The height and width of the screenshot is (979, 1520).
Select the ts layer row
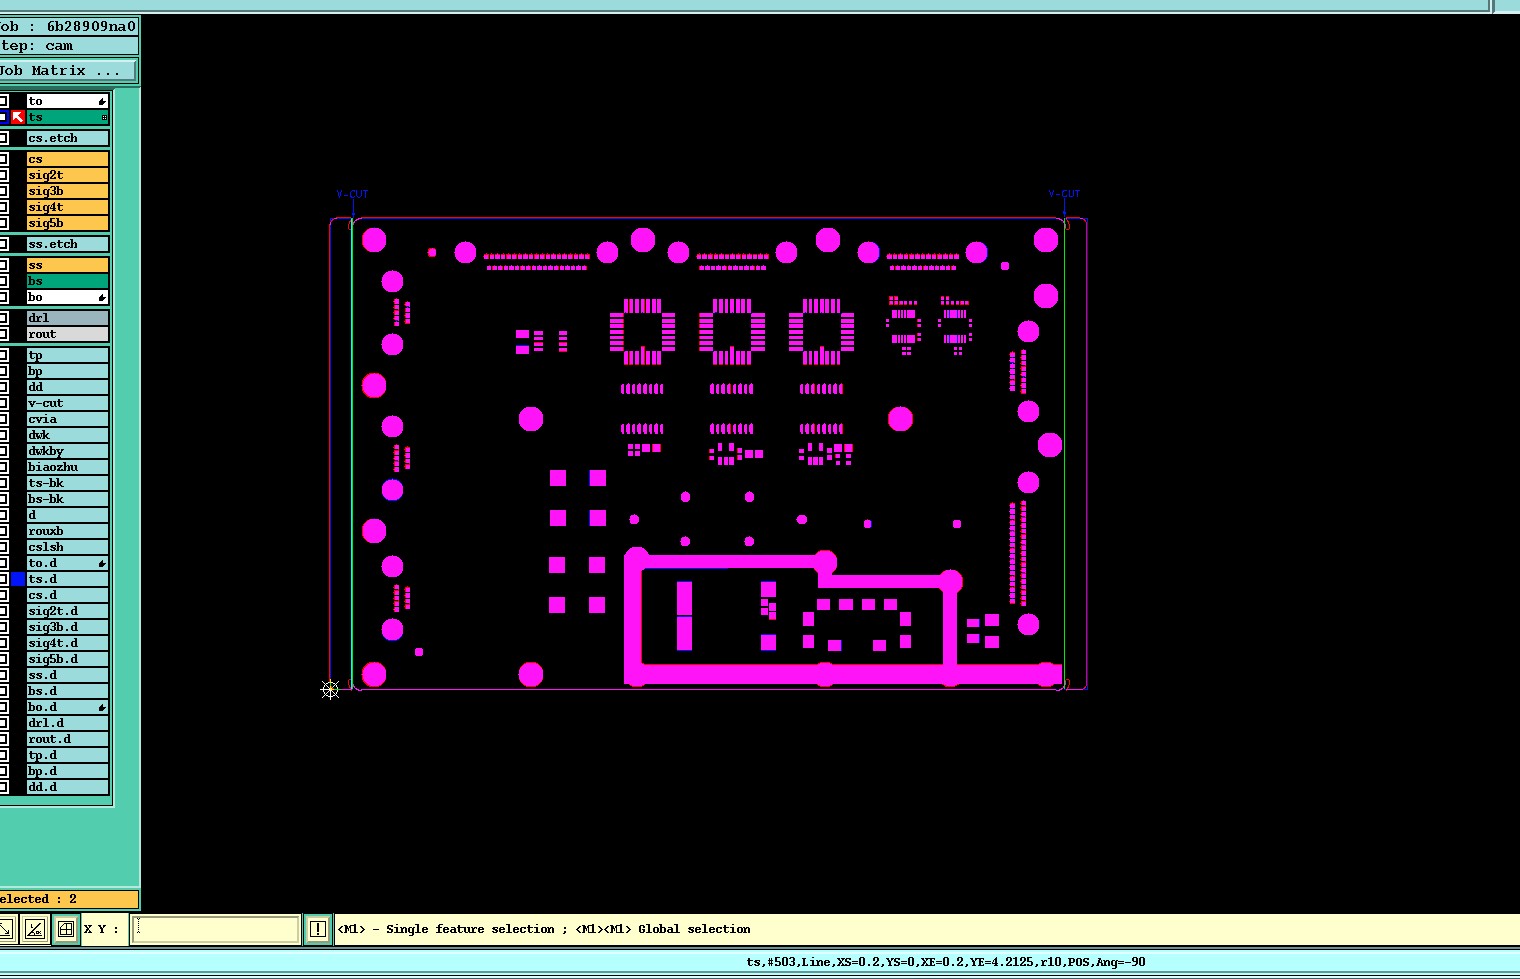tap(67, 117)
